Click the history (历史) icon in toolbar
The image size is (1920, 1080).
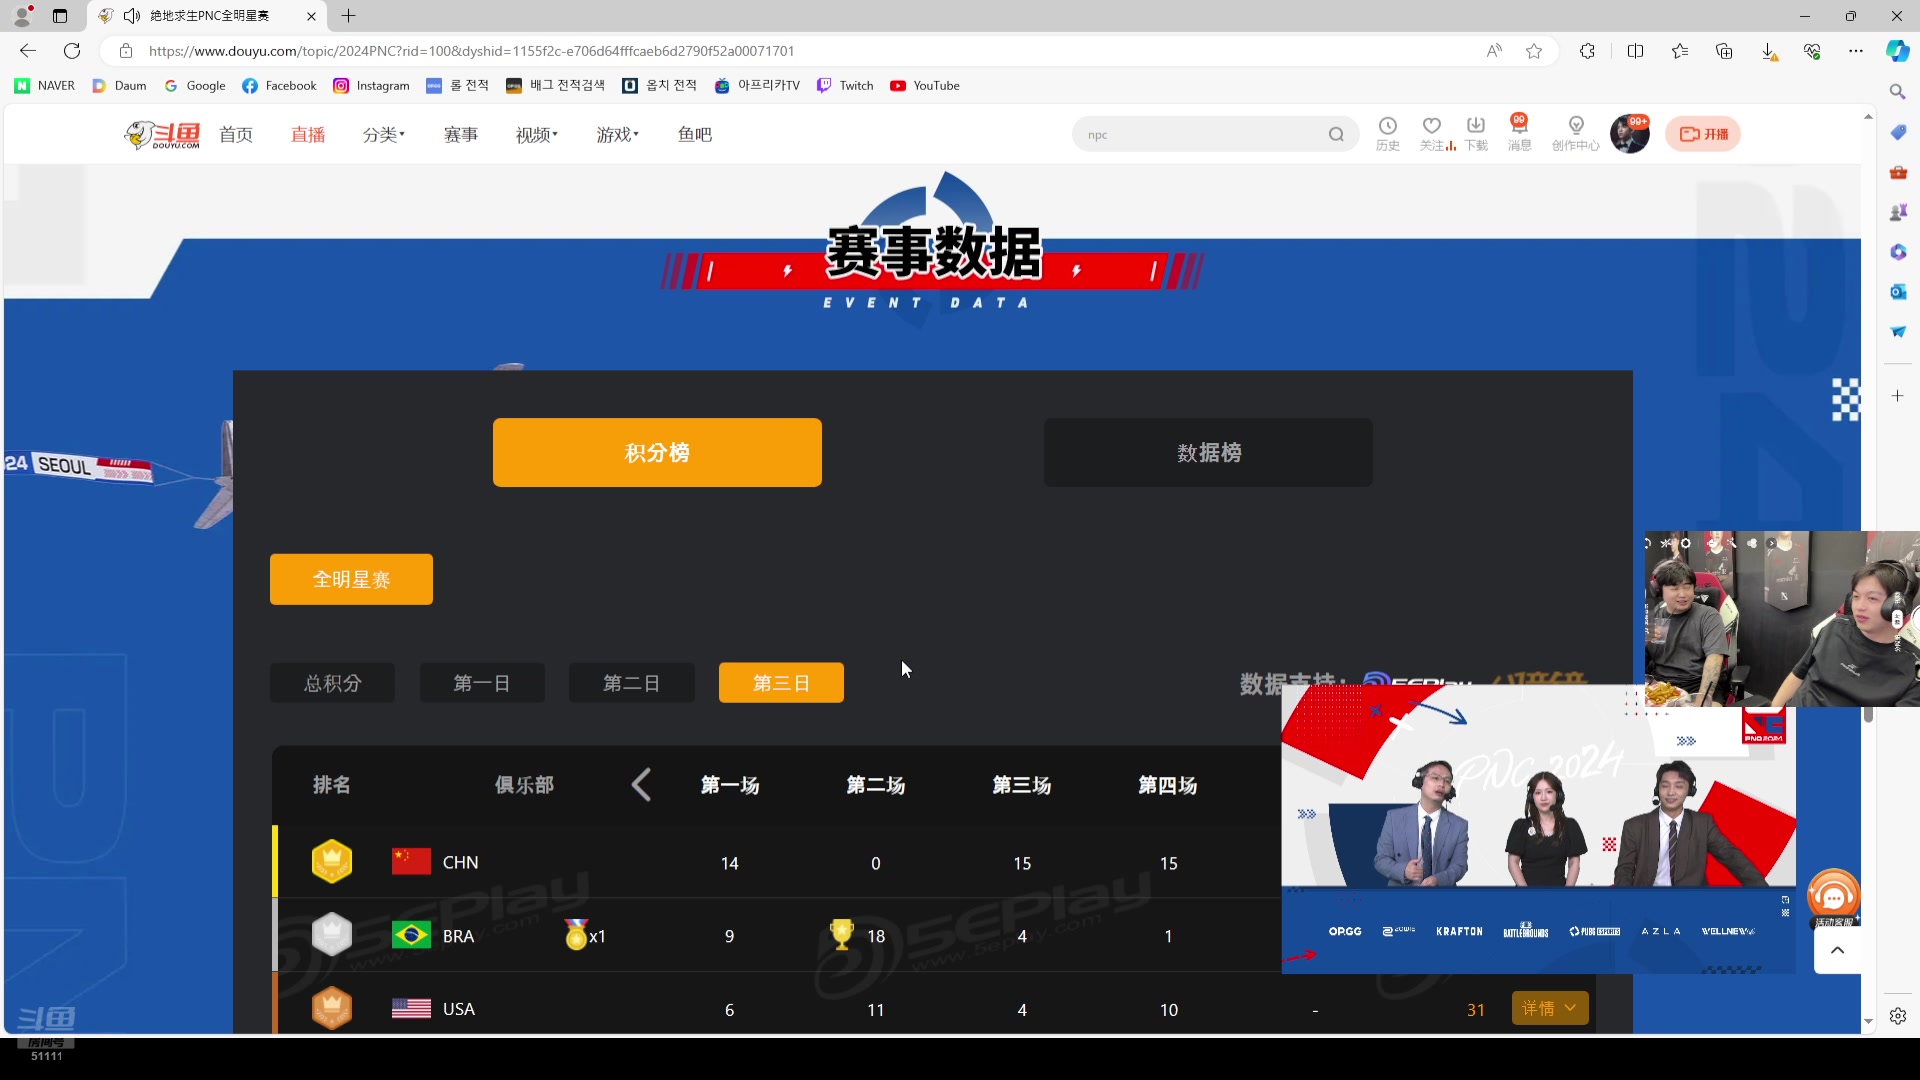[x=1390, y=132]
